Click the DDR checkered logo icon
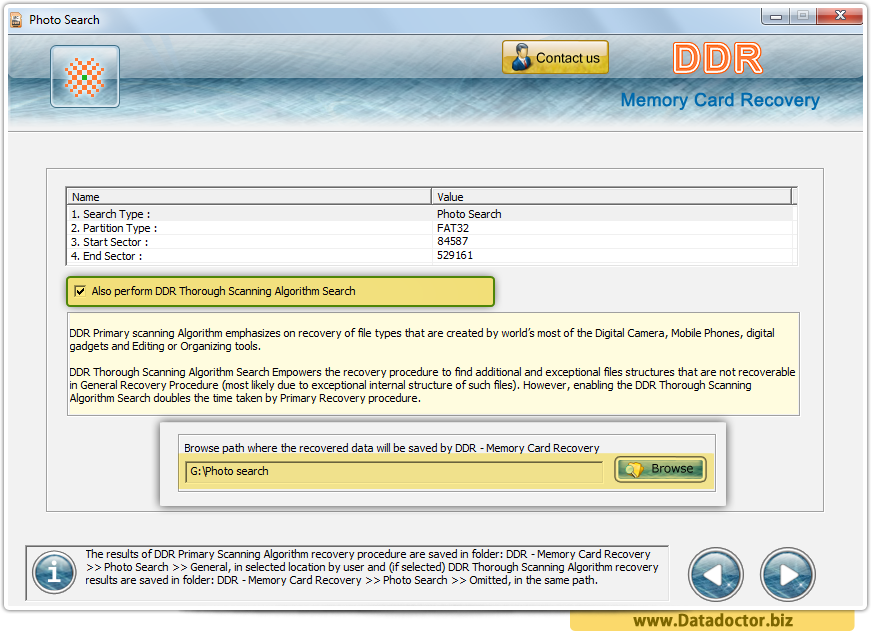 pyautogui.click(x=84, y=75)
